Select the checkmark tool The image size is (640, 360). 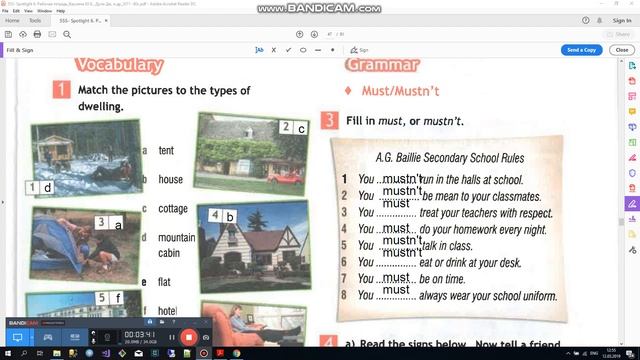coord(289,50)
